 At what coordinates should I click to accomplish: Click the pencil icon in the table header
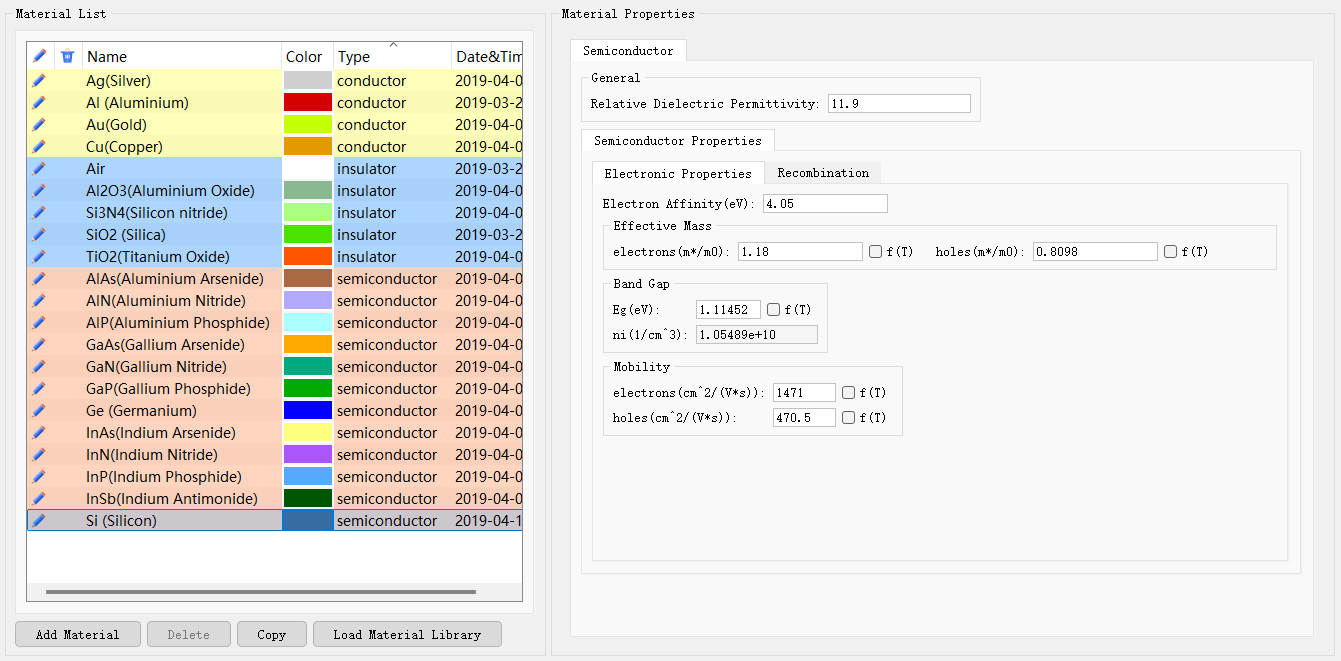[39, 56]
